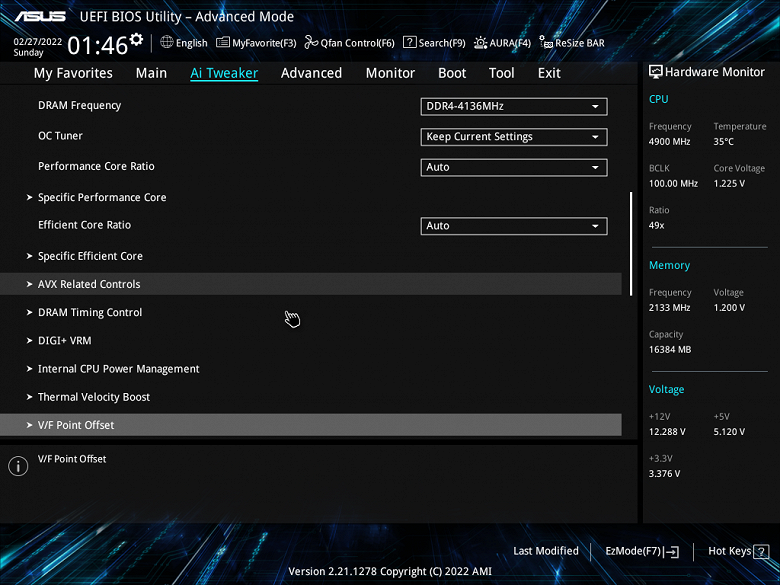The image size is (780, 585).
Task: Expand V/F Point Offset submenu
Action: coord(311,425)
